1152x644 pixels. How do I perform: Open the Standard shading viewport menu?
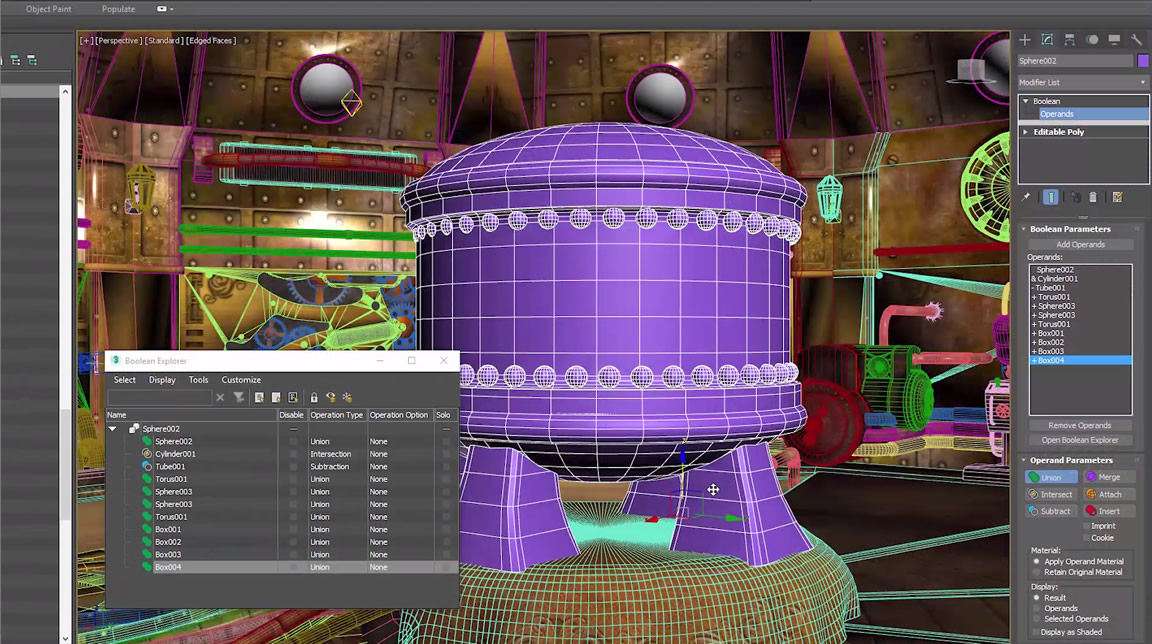pos(163,40)
